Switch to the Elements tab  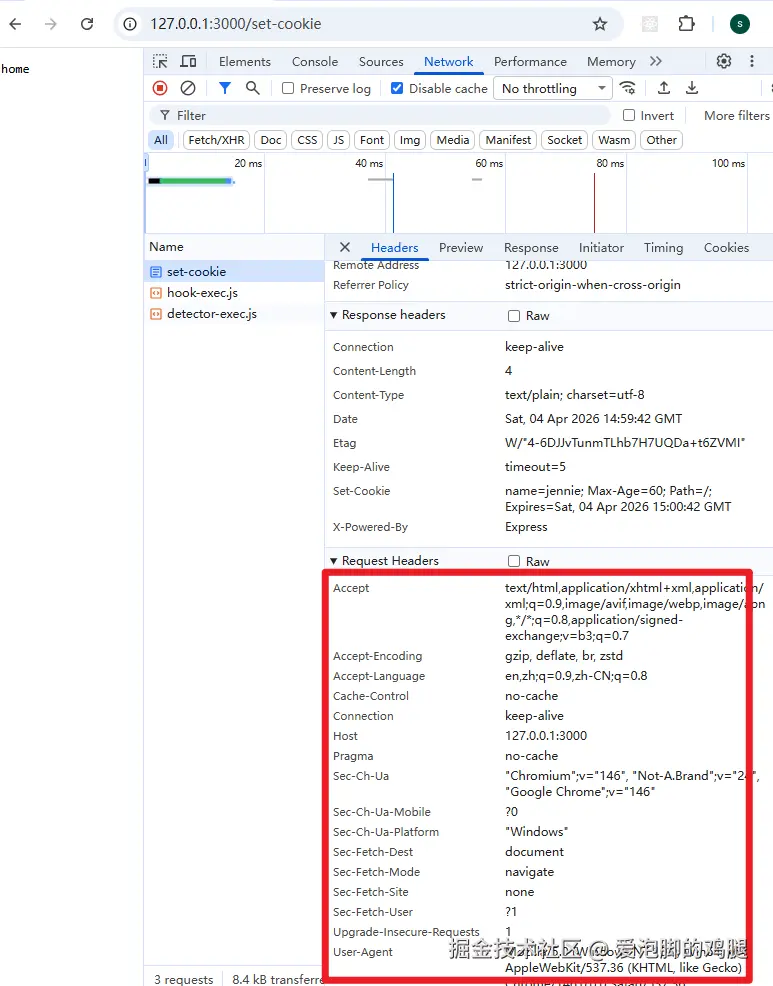pyautogui.click(x=245, y=62)
